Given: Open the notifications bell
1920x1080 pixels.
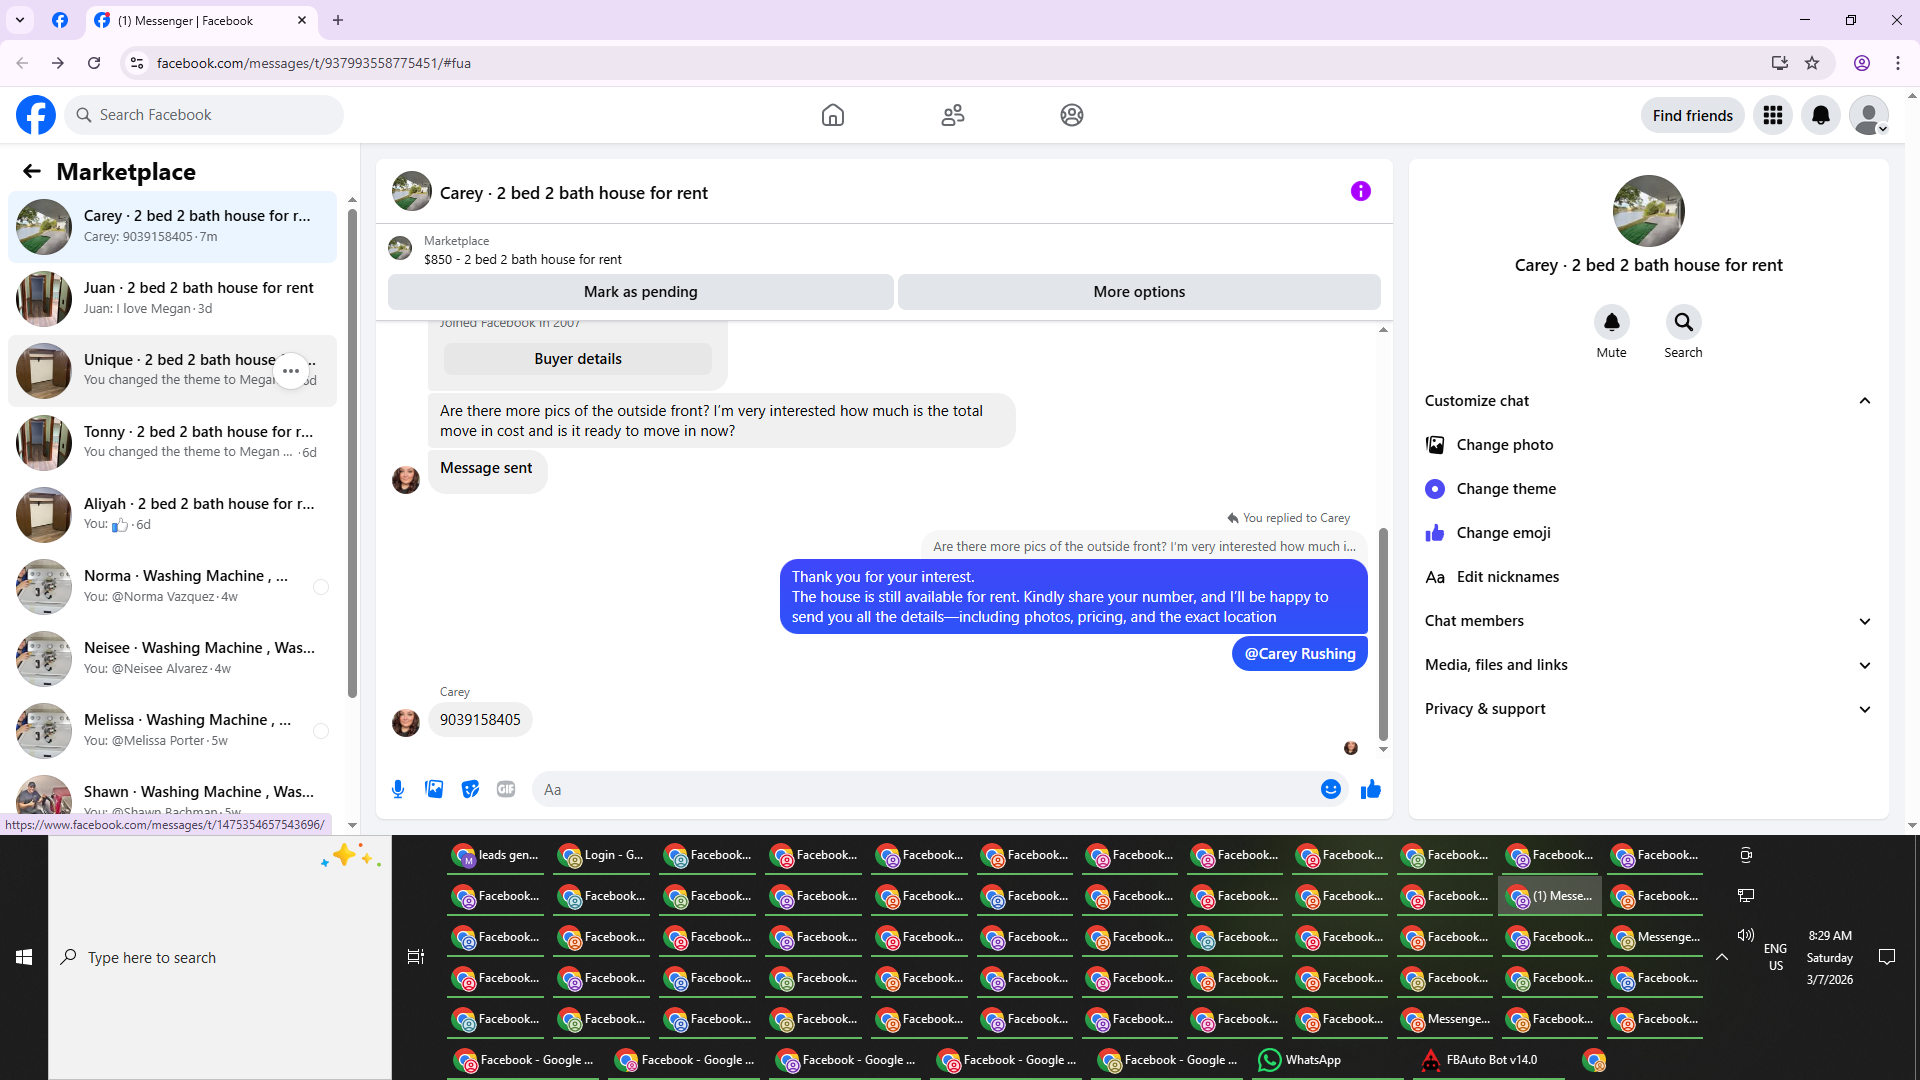Looking at the screenshot, I should coord(1821,115).
